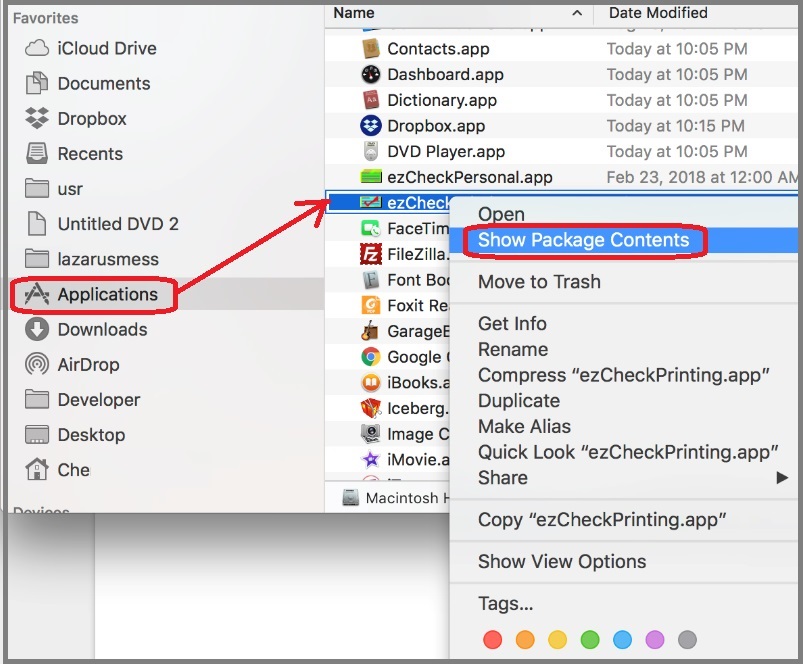Expand the Share submenu arrow
Viewport: 803px width, 664px height.
click(x=782, y=478)
